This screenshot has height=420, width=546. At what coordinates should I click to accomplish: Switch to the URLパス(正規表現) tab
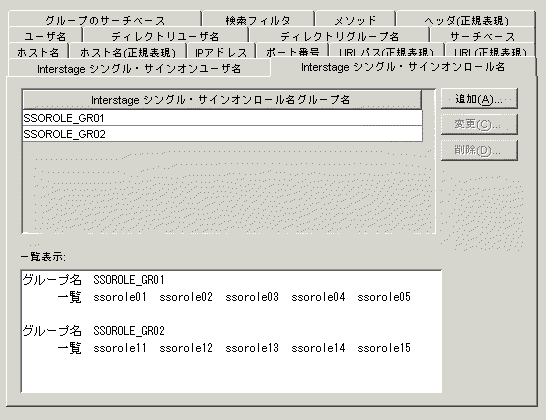pyautogui.click(x=387, y=51)
